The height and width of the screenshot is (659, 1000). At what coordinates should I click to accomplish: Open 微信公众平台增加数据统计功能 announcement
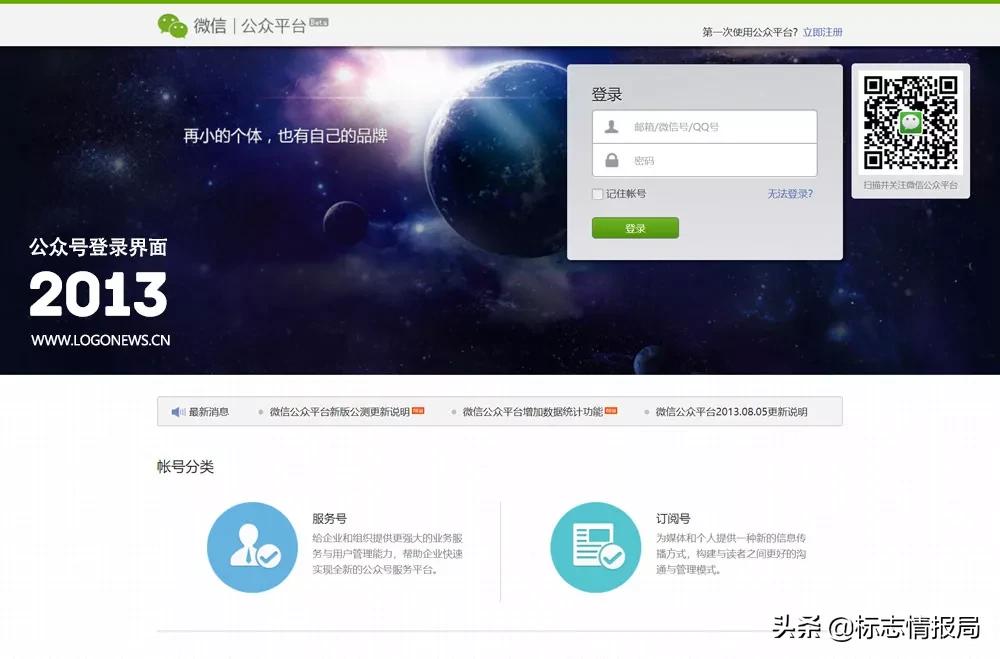pos(534,411)
